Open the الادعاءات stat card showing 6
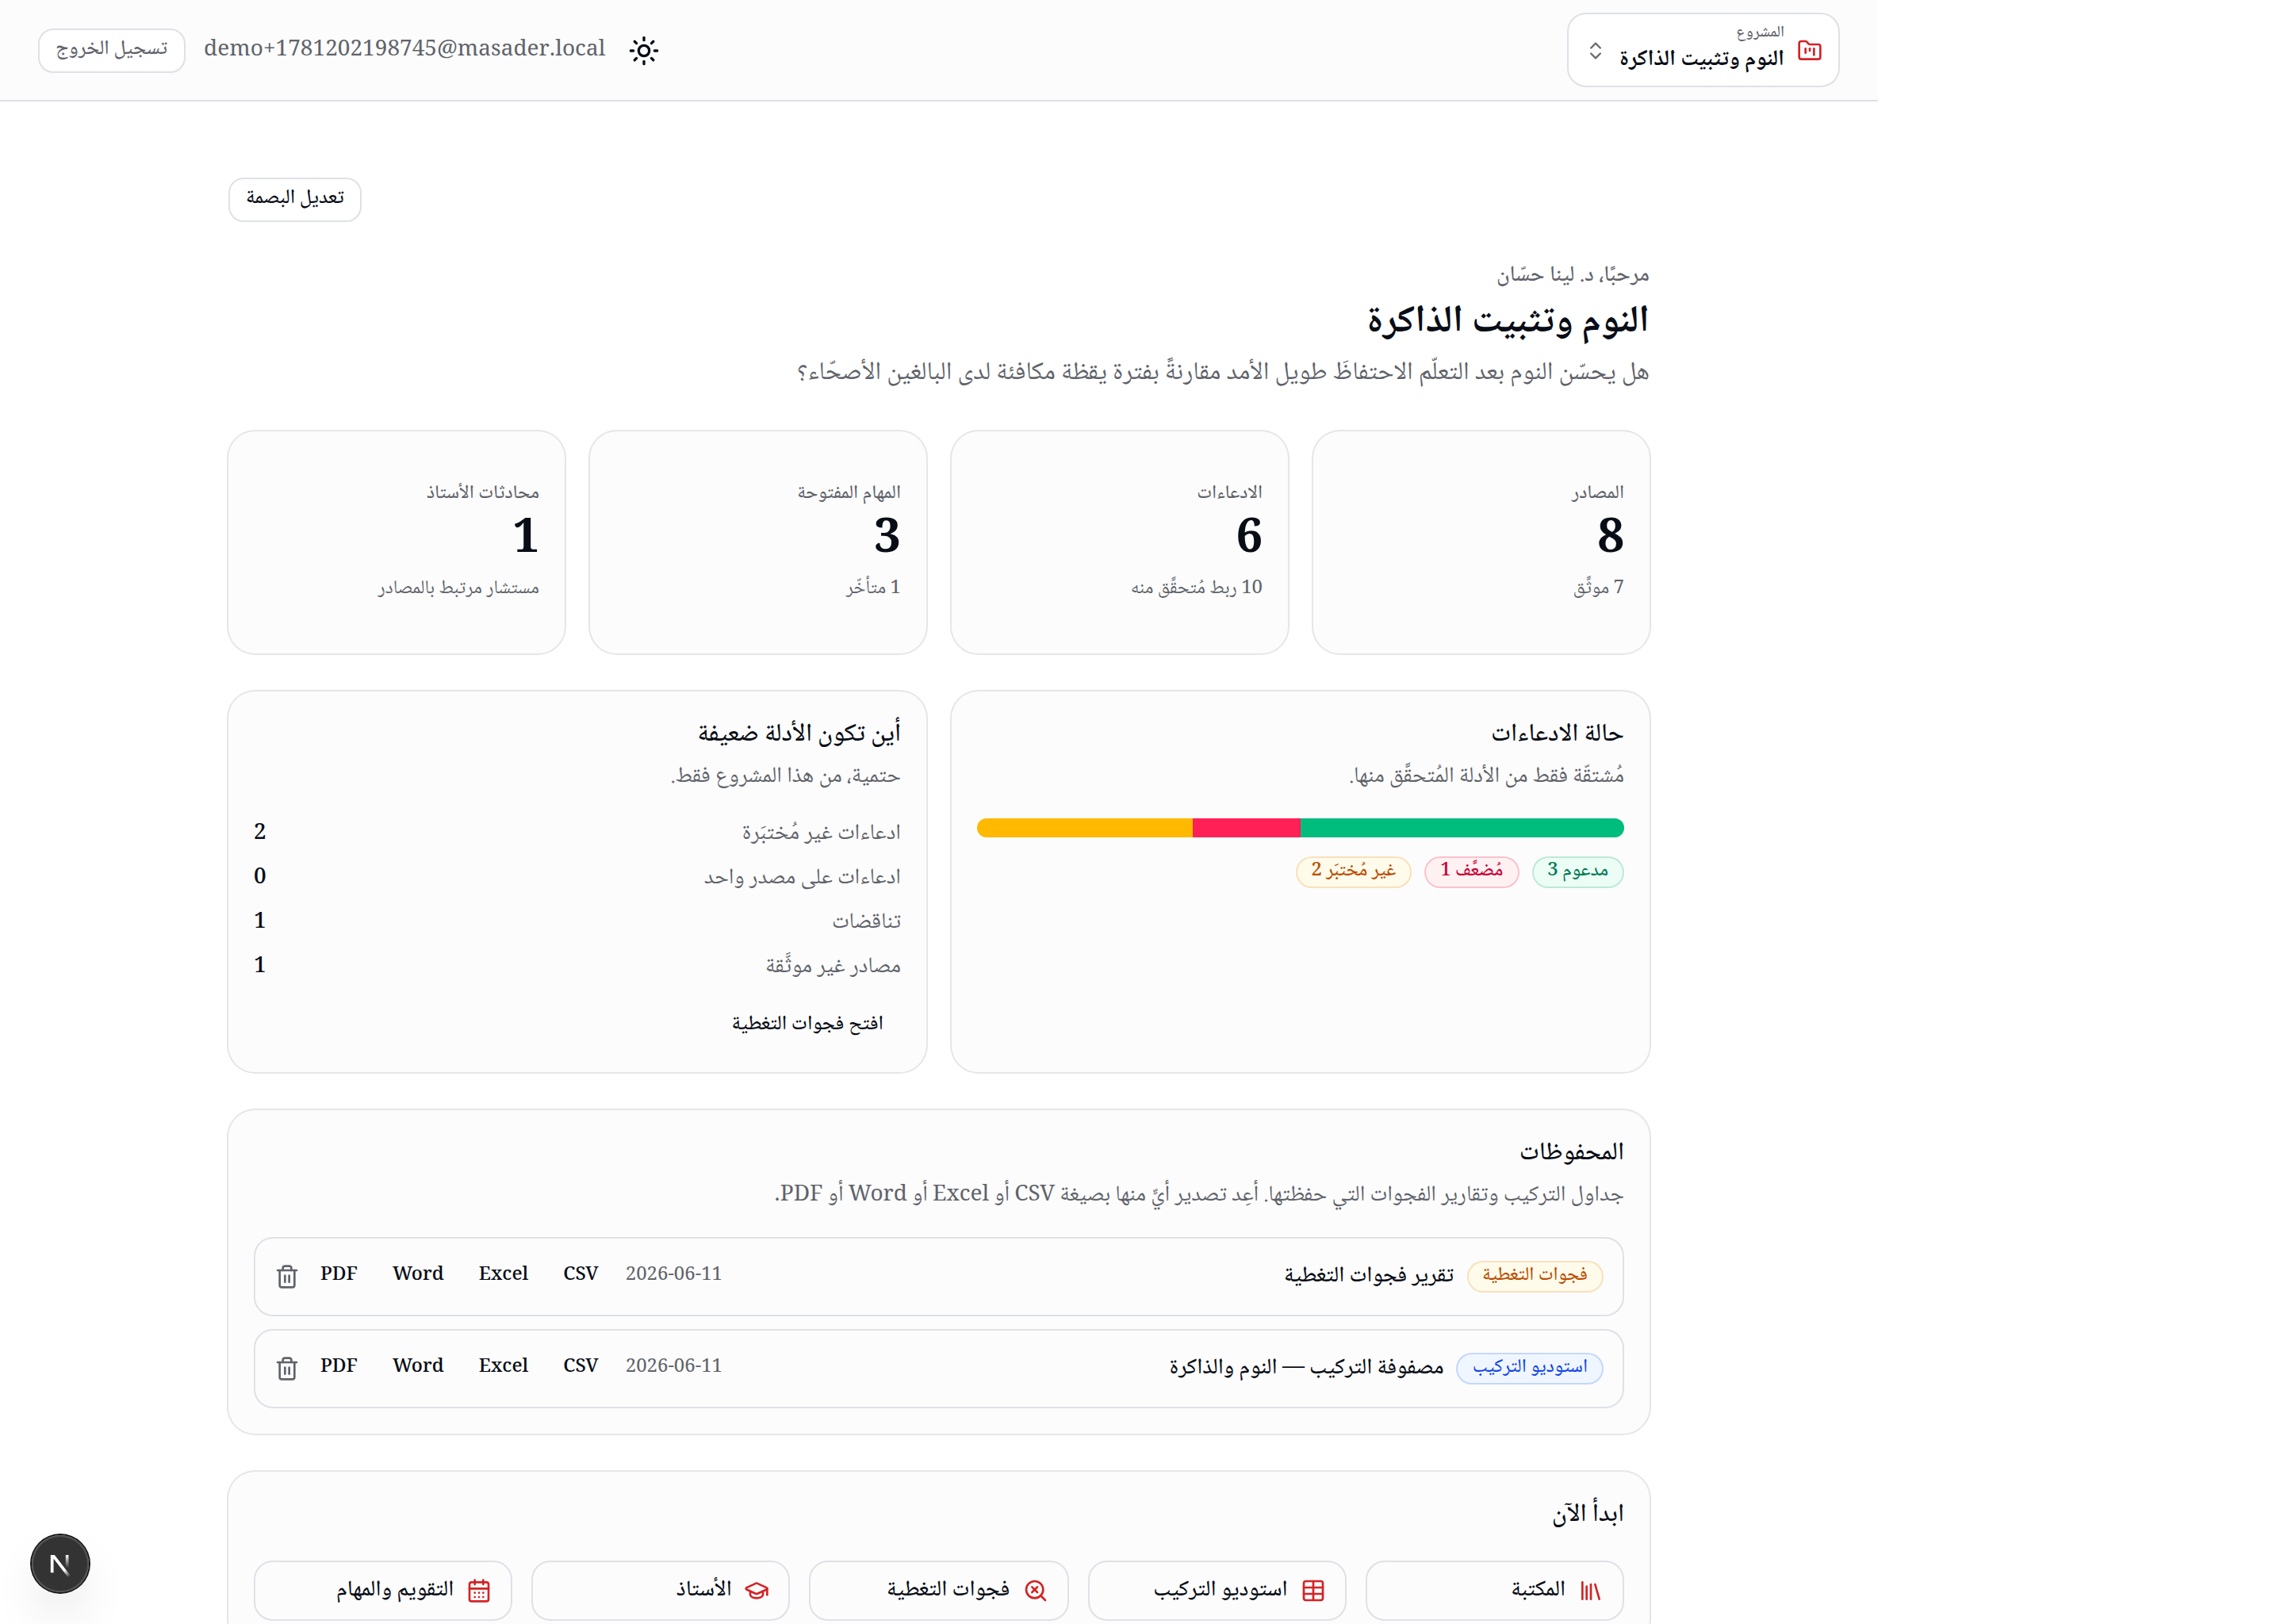Screen dimensions: 2284x1624 (x=1119, y=542)
